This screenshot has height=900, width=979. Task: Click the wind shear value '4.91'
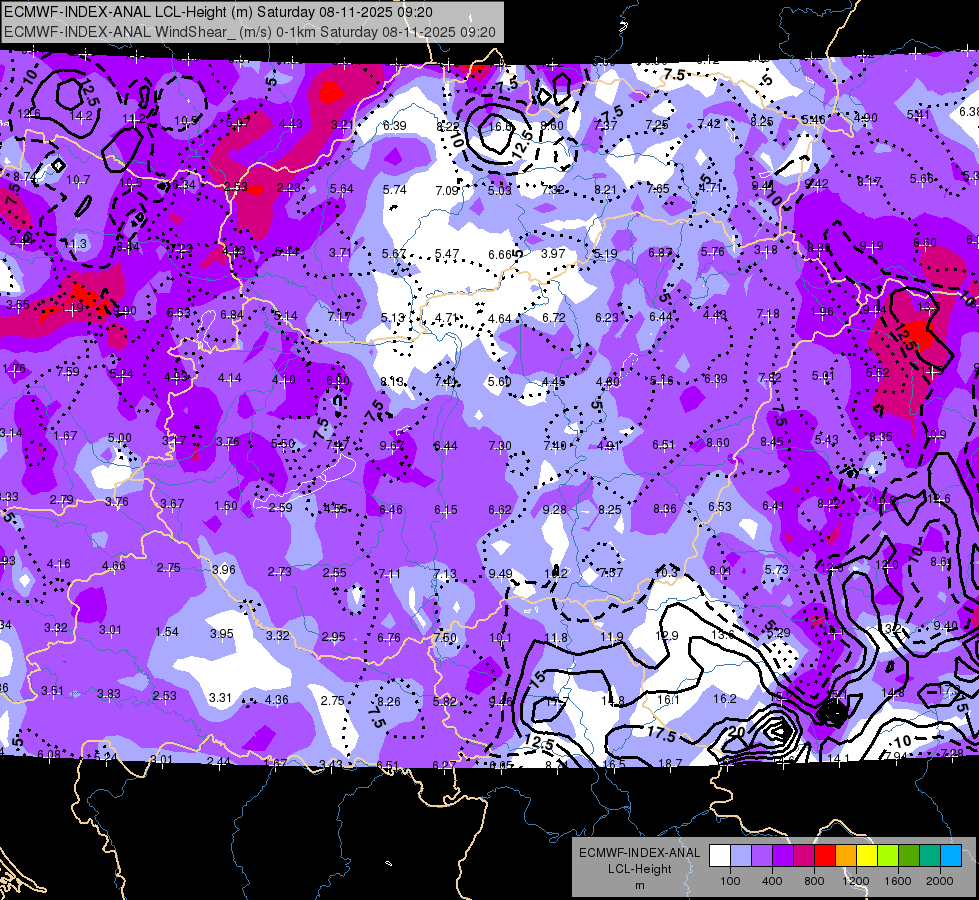608,445
